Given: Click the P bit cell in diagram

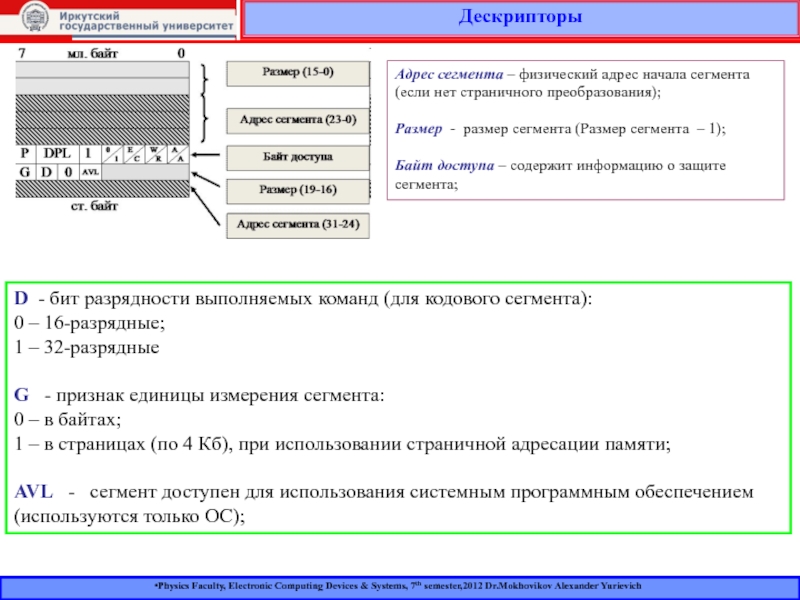Looking at the screenshot, I should tap(25, 155).
